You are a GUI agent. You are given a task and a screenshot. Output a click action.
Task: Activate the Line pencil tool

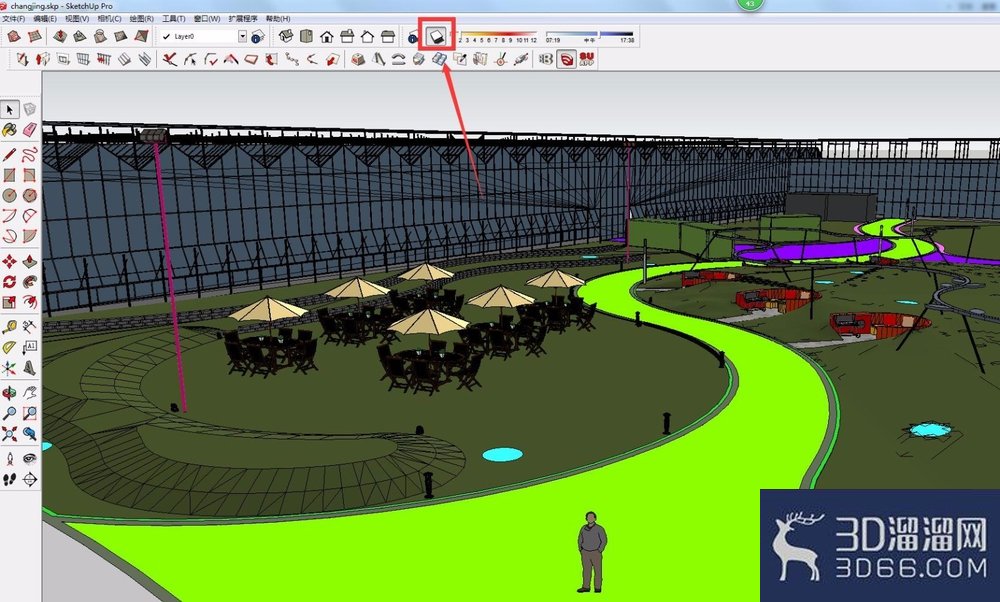point(10,155)
